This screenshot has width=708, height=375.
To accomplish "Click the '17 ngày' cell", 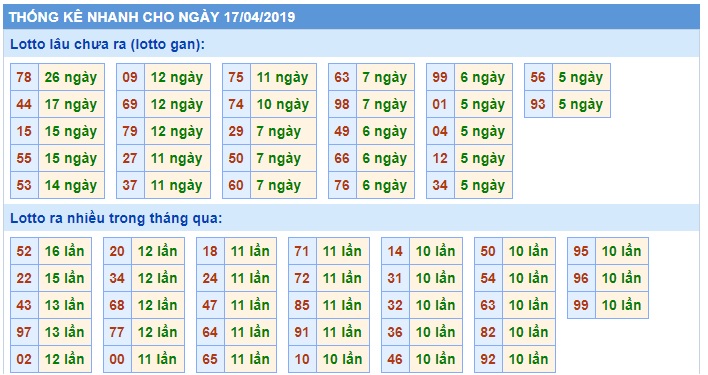I will pyautogui.click(x=71, y=104).
